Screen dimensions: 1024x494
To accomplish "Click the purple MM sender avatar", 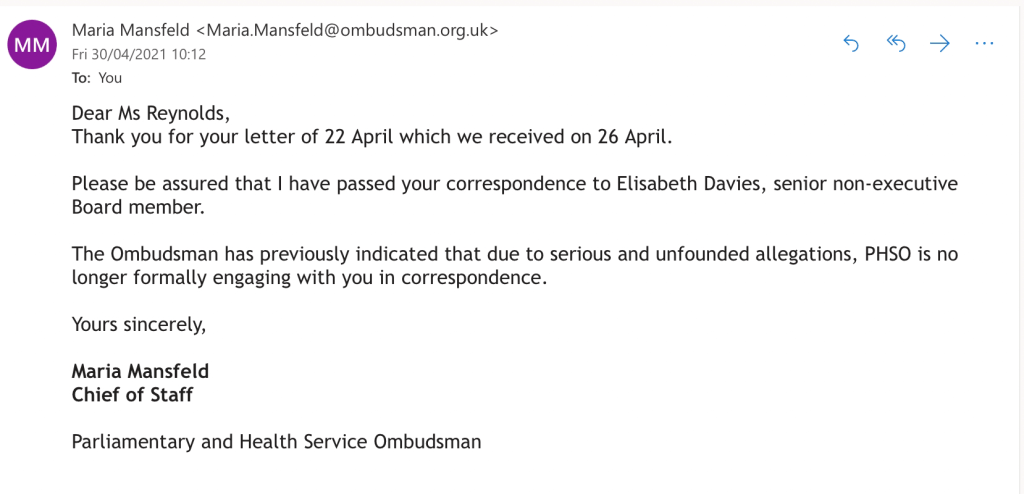I will pos(32,45).
